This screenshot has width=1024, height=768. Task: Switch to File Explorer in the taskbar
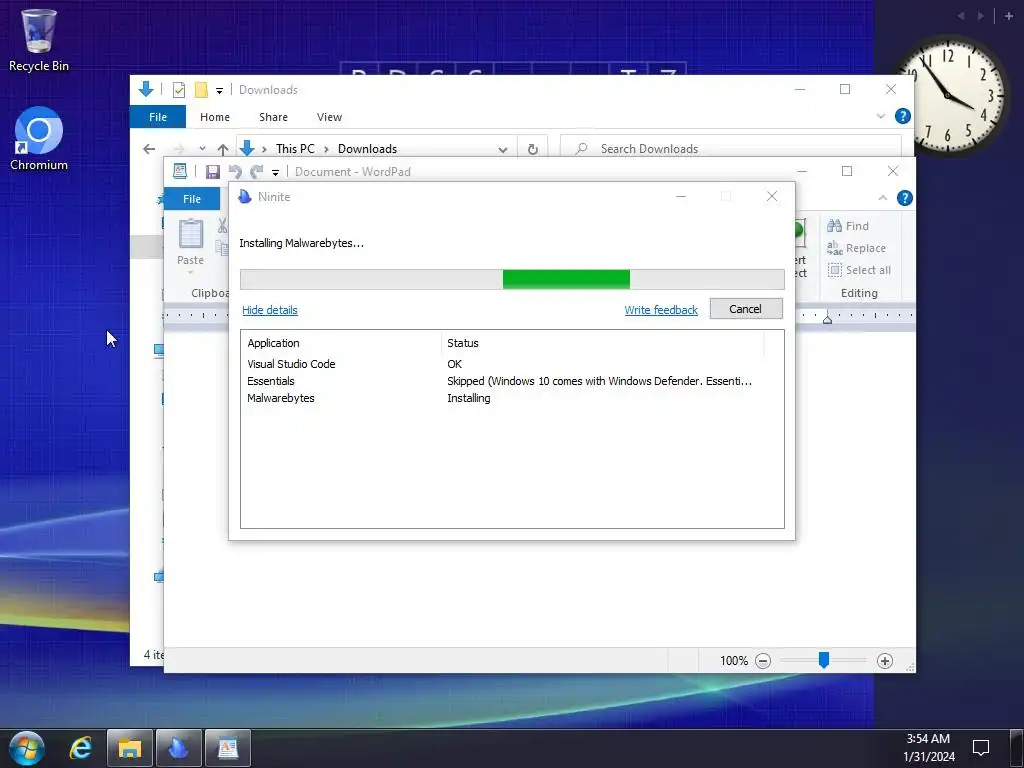[129, 748]
